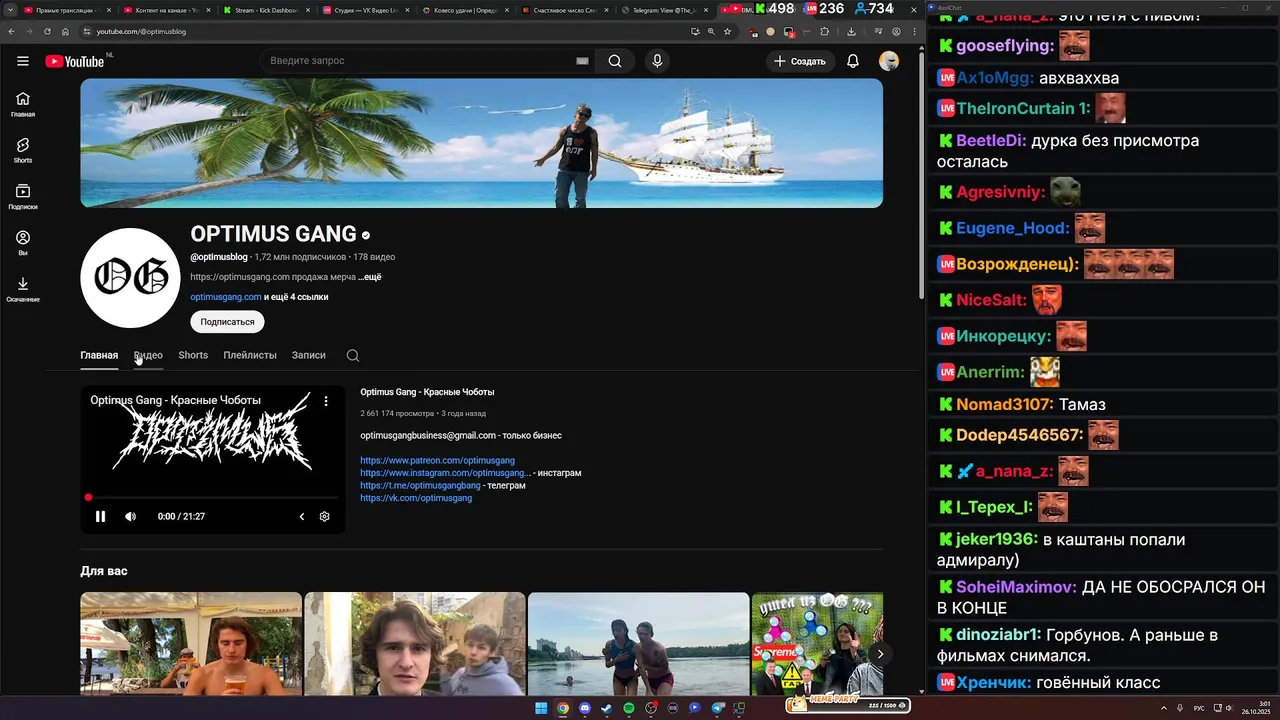The width and height of the screenshot is (1280, 720).
Task: Reload the page in the browser
Action: [x=47, y=31]
